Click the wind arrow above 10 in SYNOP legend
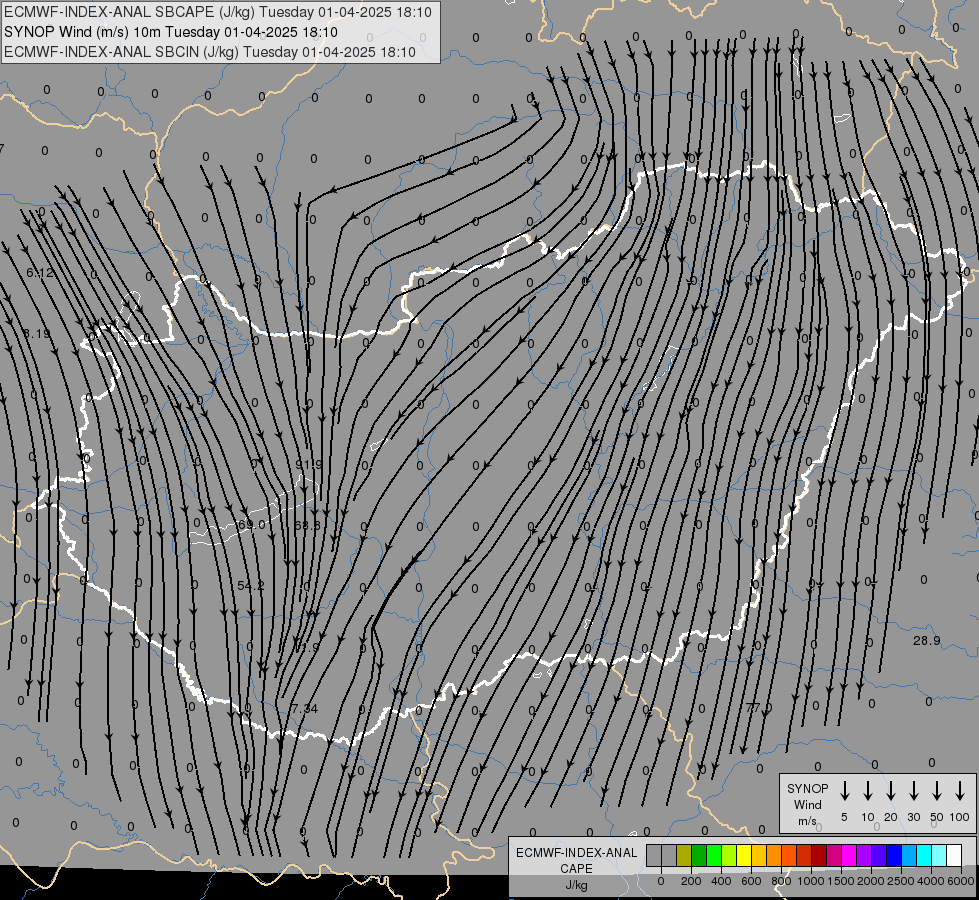The image size is (979, 900). 867,790
